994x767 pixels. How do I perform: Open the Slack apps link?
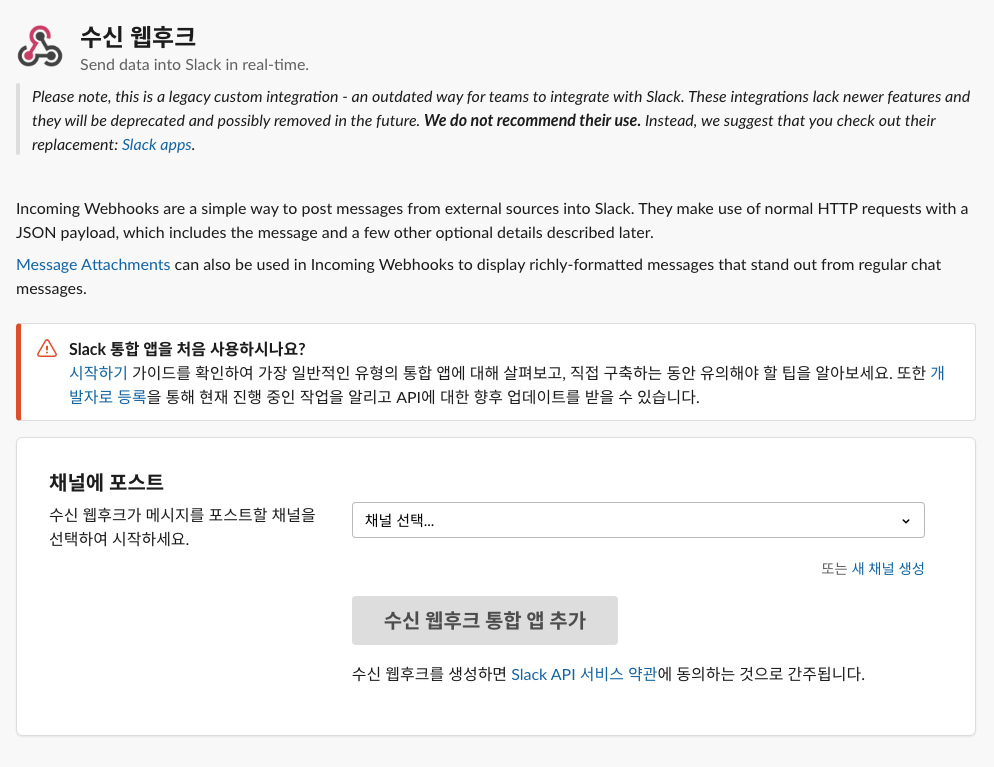pos(157,145)
